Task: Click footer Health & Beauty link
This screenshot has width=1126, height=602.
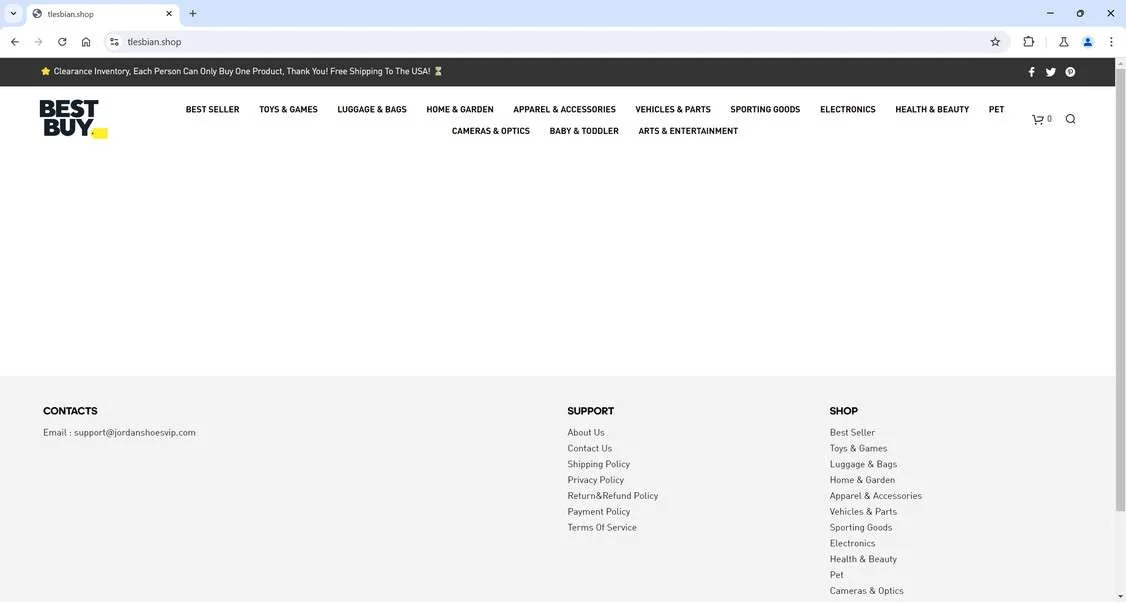Action: pyautogui.click(x=863, y=559)
